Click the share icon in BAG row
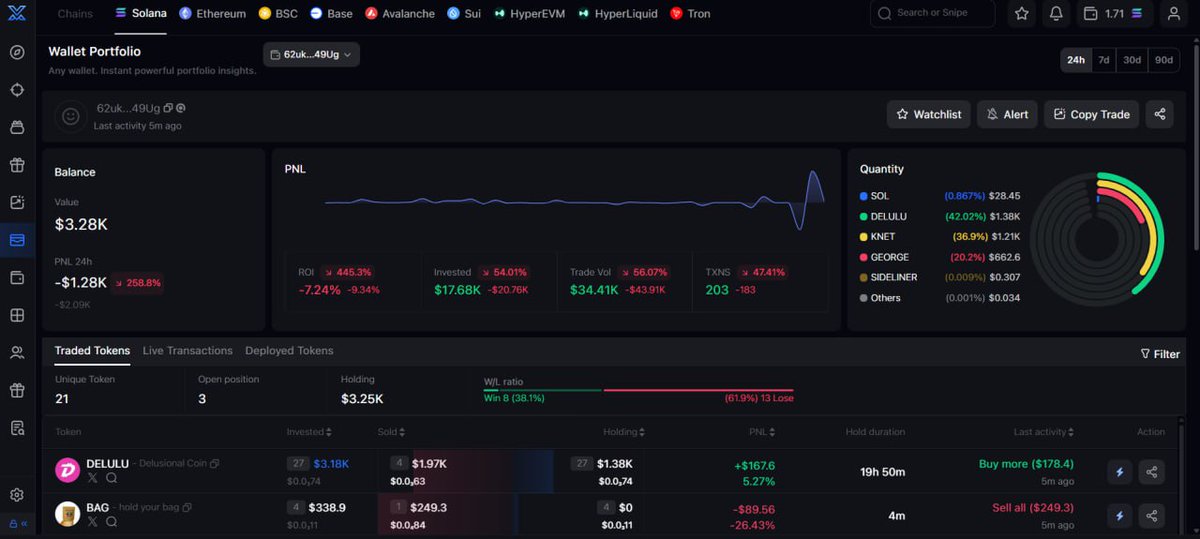The height and width of the screenshot is (539, 1200). [x=1152, y=516]
